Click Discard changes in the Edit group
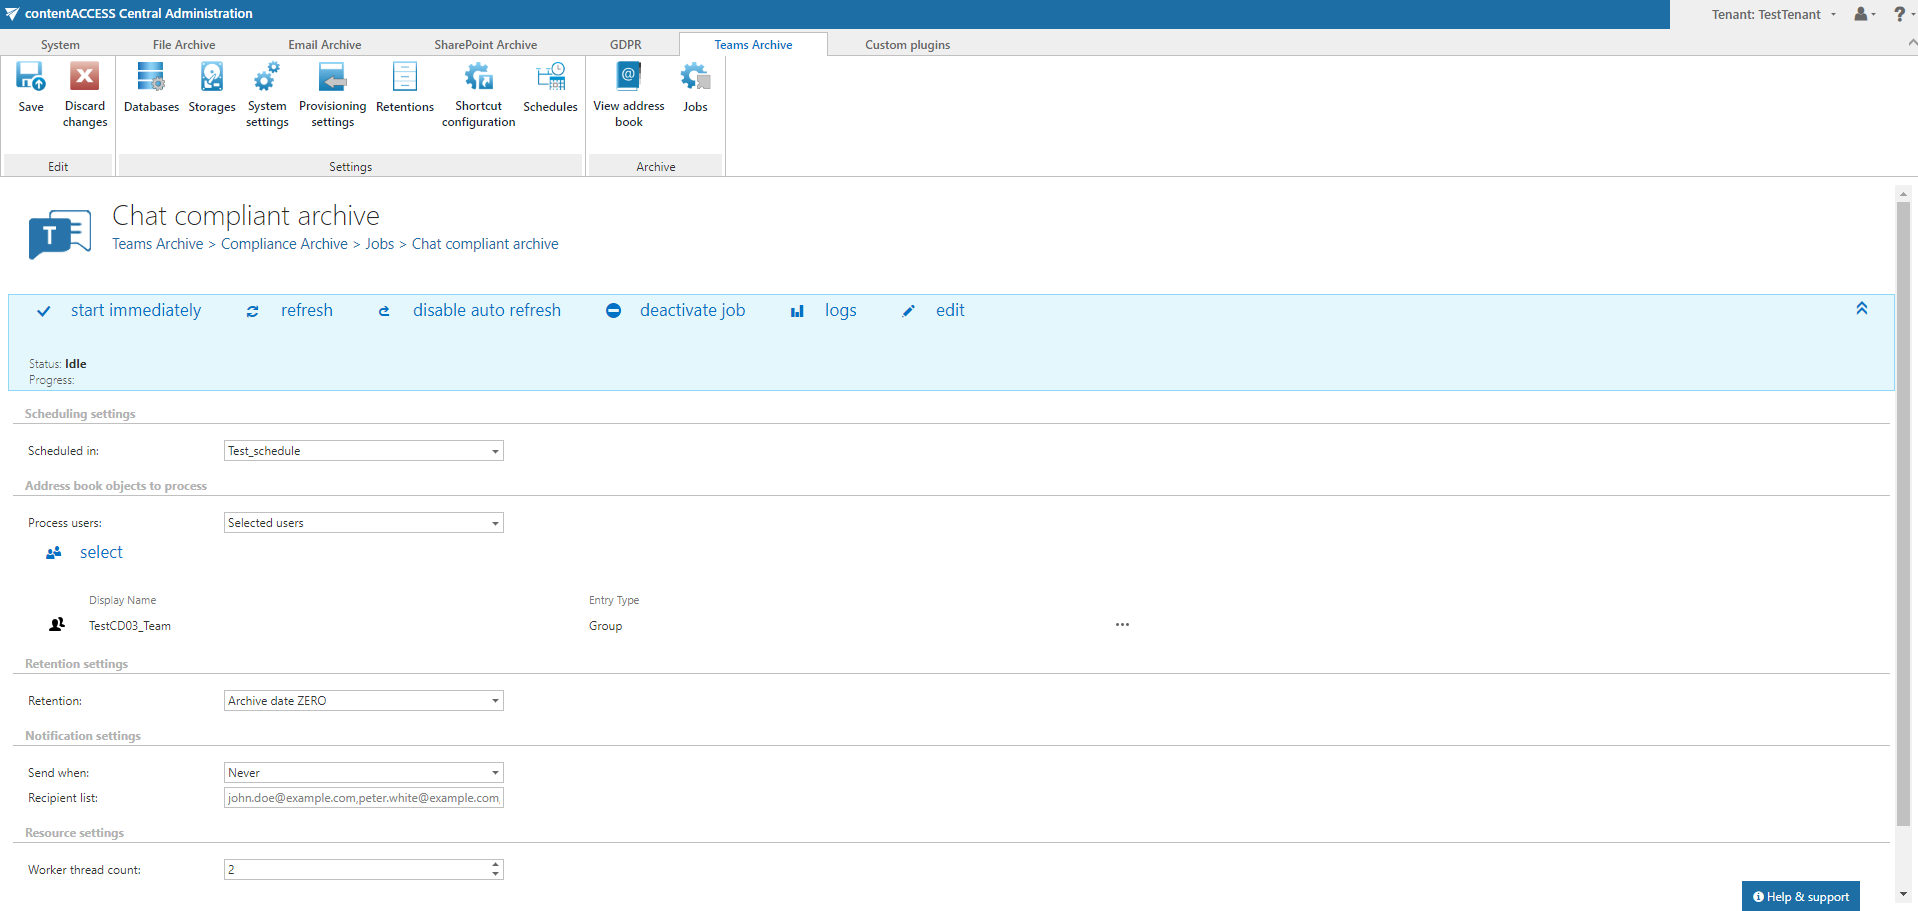 tap(84, 90)
